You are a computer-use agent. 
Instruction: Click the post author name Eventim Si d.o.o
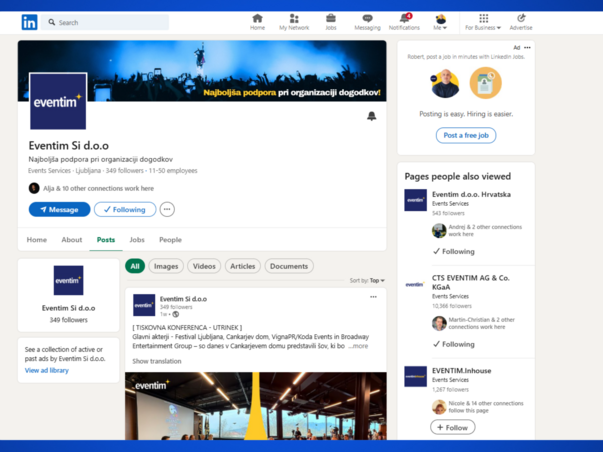(x=183, y=299)
